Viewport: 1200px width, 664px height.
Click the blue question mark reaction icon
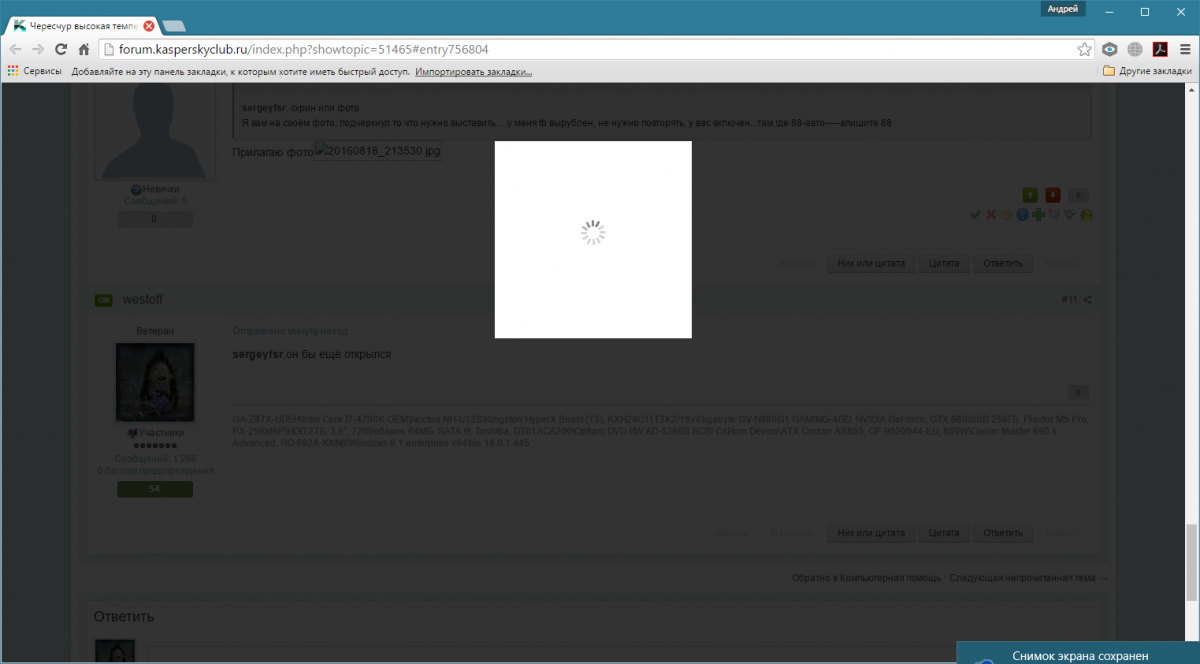pos(1022,214)
